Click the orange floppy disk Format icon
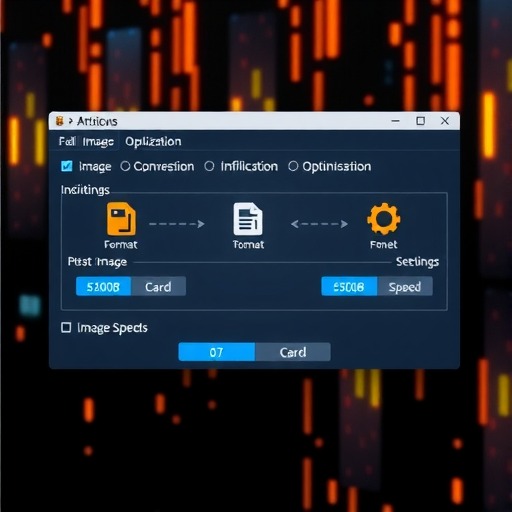Screen dimensions: 512x512 121,219
